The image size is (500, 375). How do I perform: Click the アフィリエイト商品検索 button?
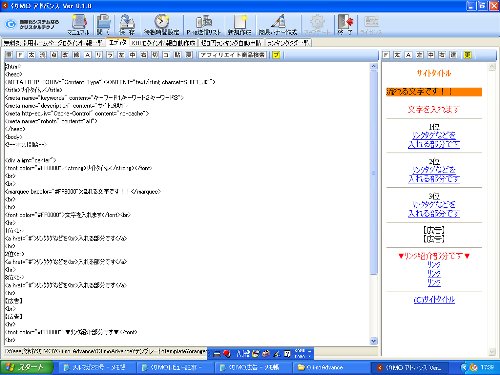[x=233, y=55]
